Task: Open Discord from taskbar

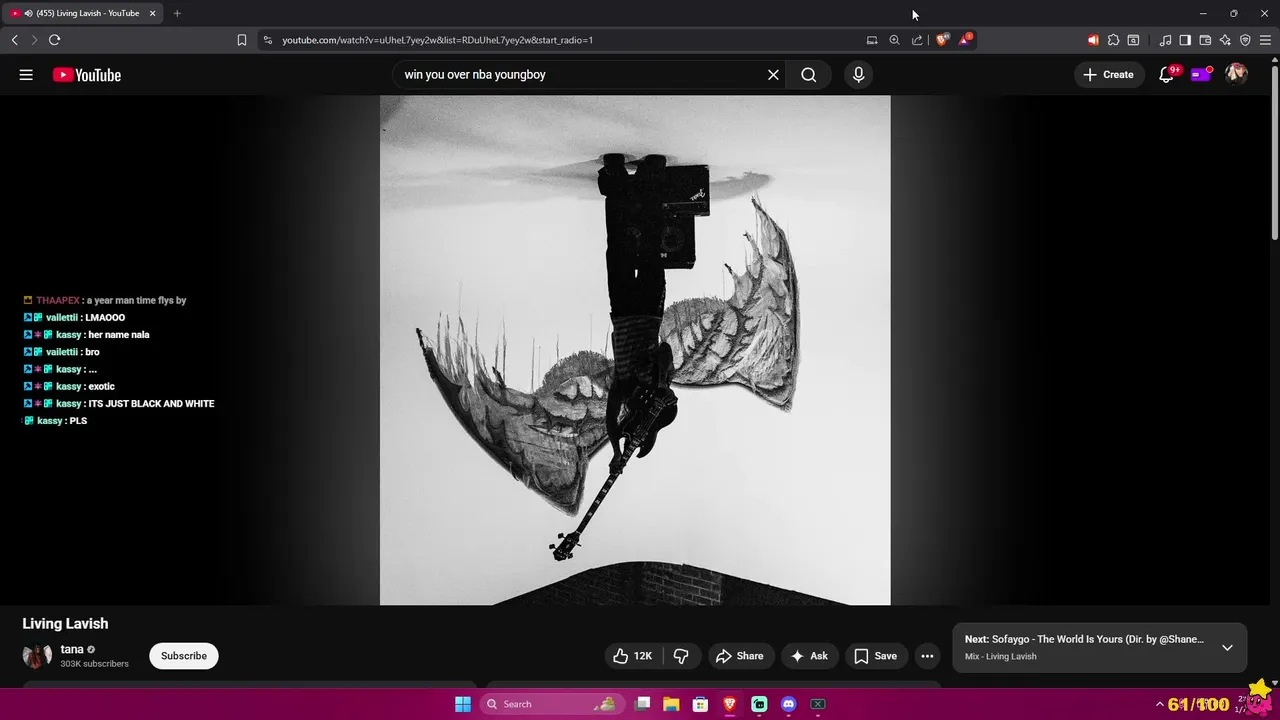Action: click(788, 704)
